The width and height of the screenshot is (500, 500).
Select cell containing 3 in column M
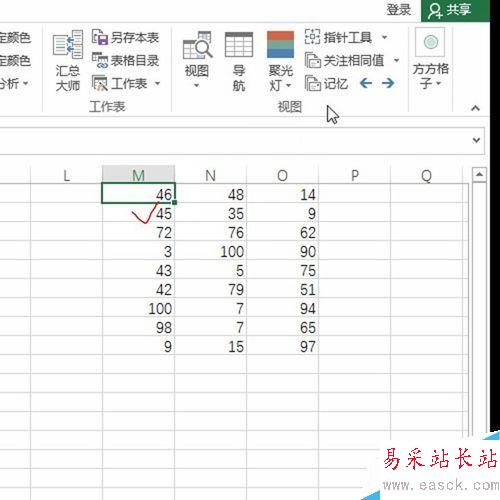[138, 250]
